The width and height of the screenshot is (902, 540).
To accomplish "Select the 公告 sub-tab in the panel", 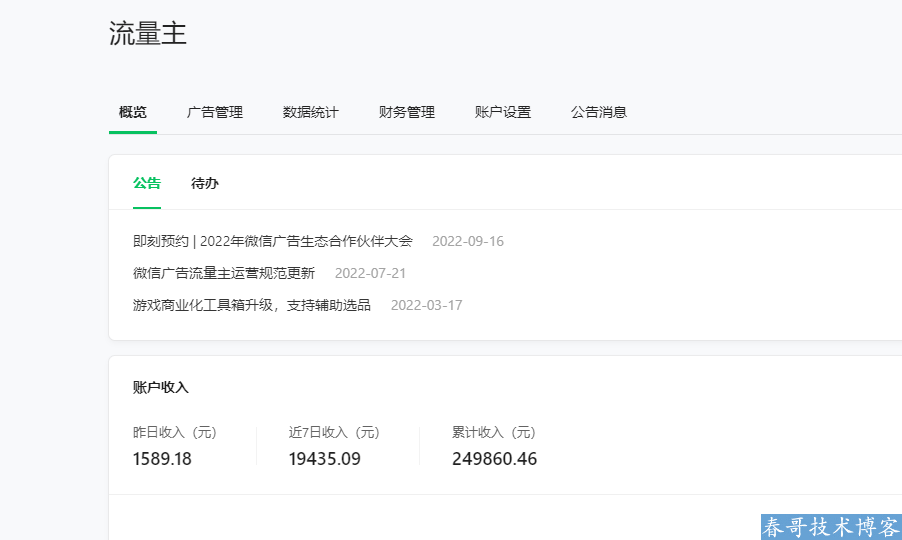I will (147, 183).
